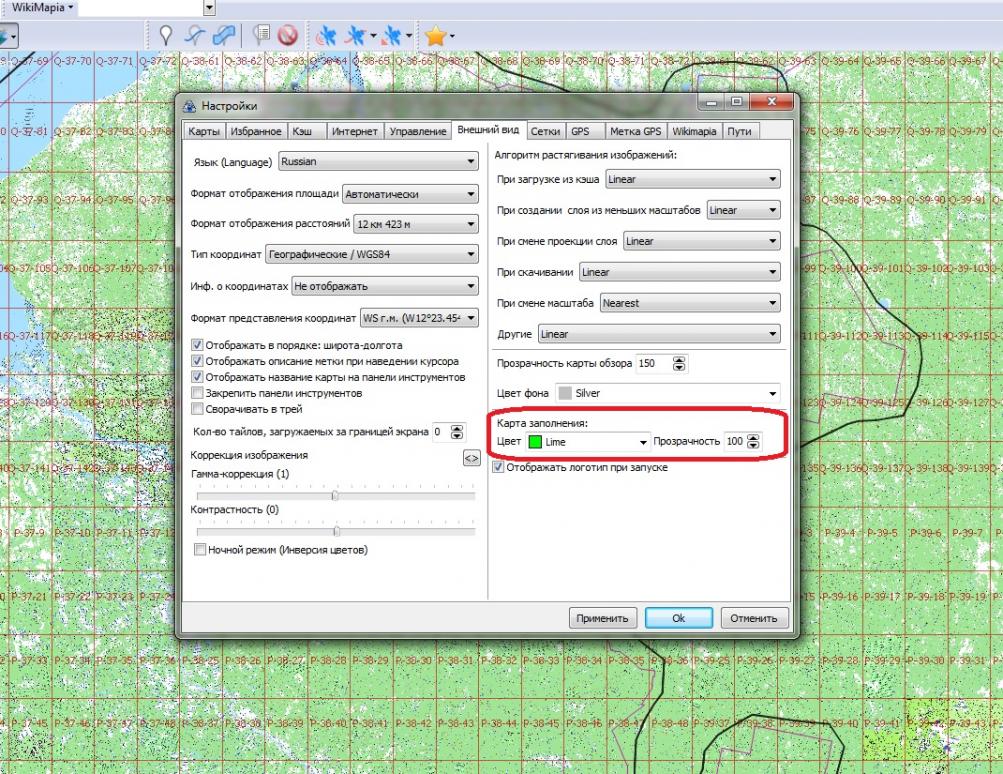Click the GPS satellite connect icon
The width and height of the screenshot is (1003, 774).
pos(326,36)
